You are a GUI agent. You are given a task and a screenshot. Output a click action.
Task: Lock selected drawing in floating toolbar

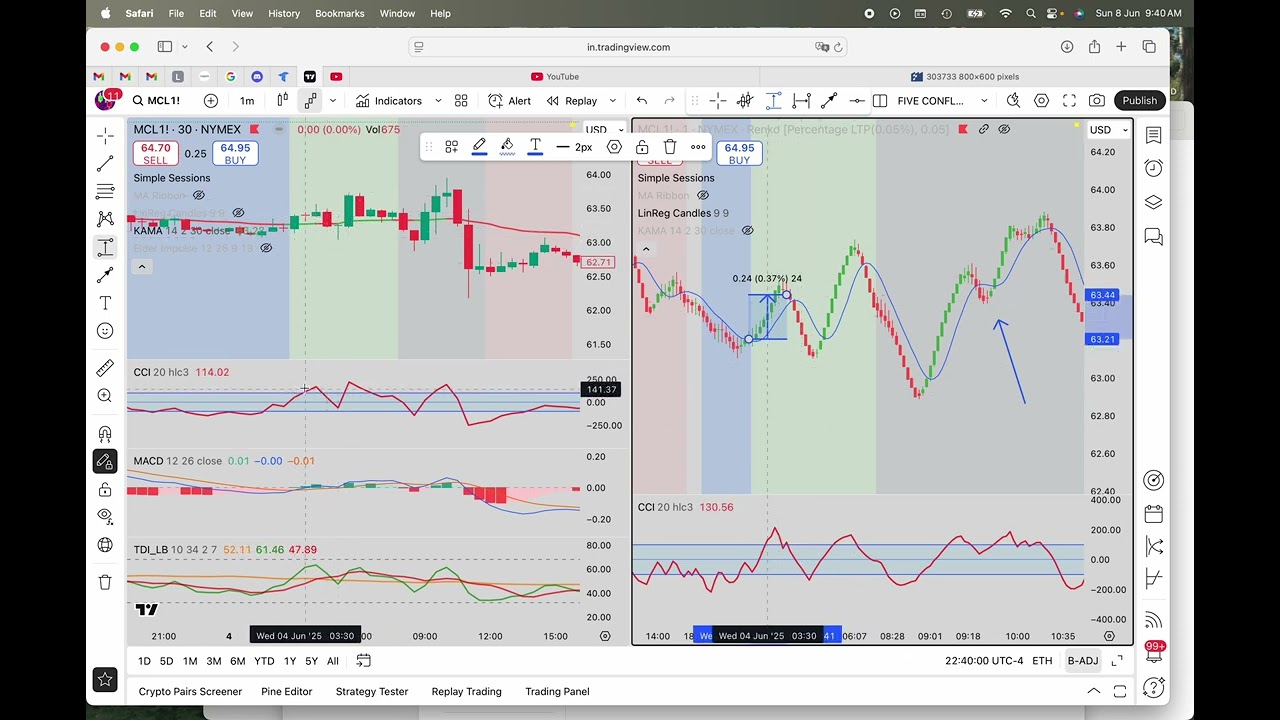coord(642,147)
